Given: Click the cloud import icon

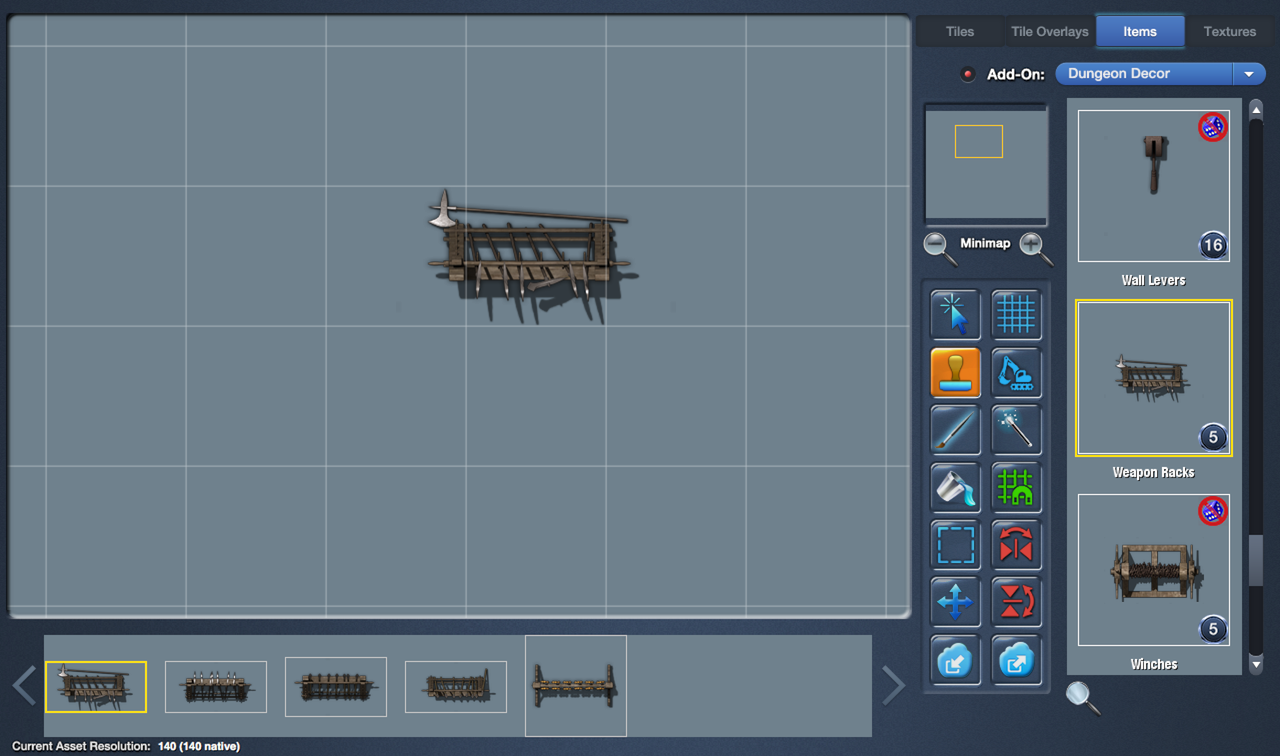Looking at the screenshot, I should [955, 660].
